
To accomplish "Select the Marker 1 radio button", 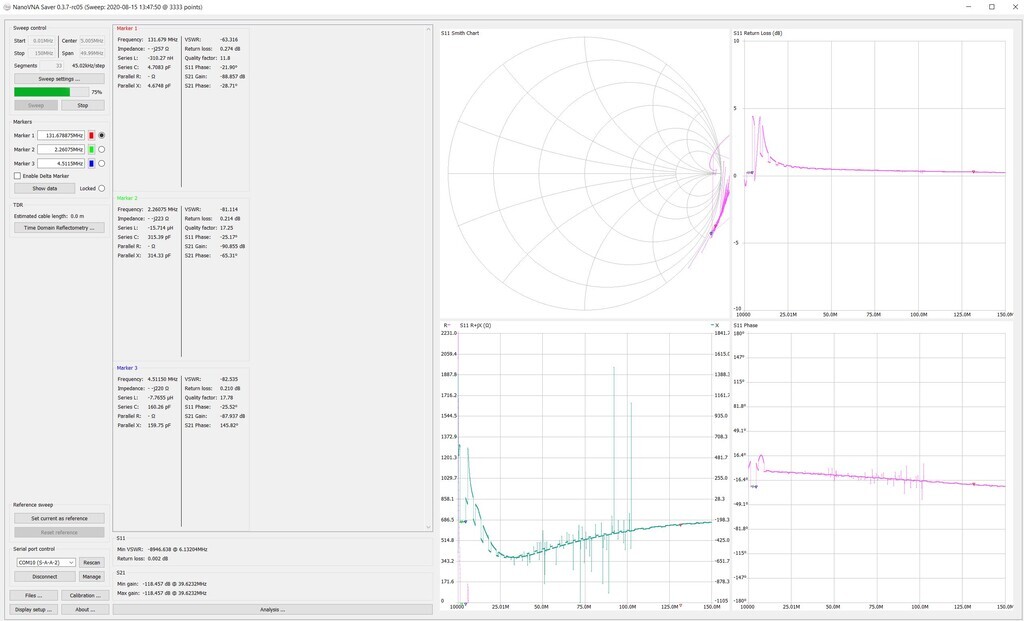I will (x=101, y=135).
